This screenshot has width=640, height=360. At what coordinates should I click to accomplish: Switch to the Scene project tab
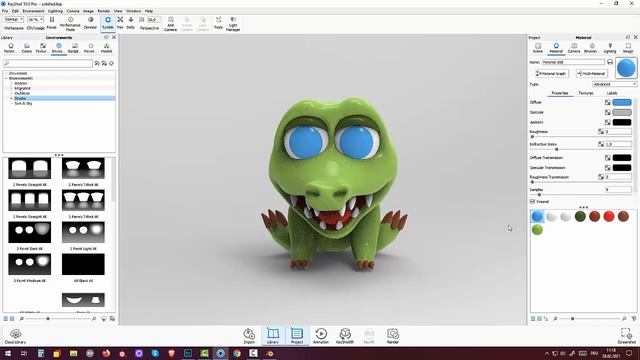click(x=538, y=48)
